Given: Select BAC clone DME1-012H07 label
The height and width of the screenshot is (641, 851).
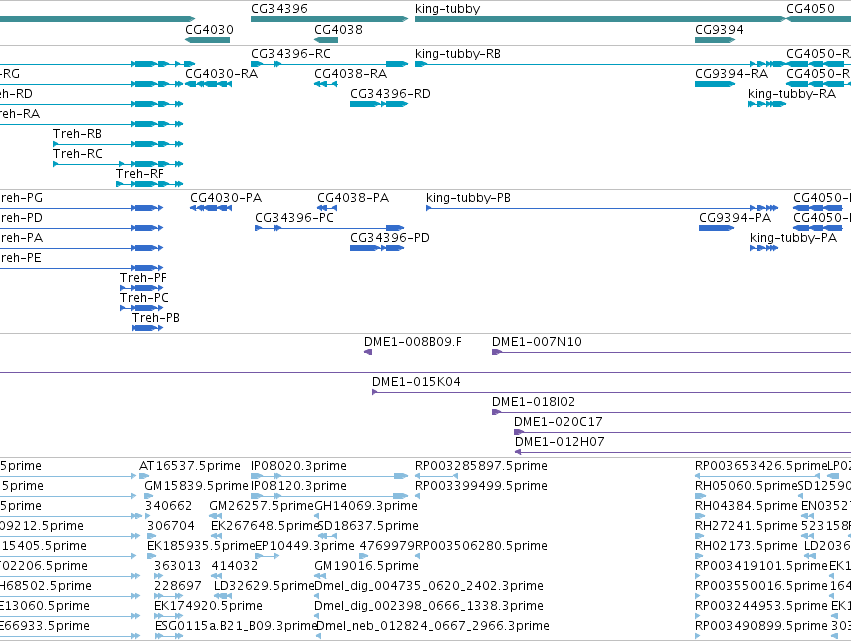Looking at the screenshot, I should tap(560, 442).
